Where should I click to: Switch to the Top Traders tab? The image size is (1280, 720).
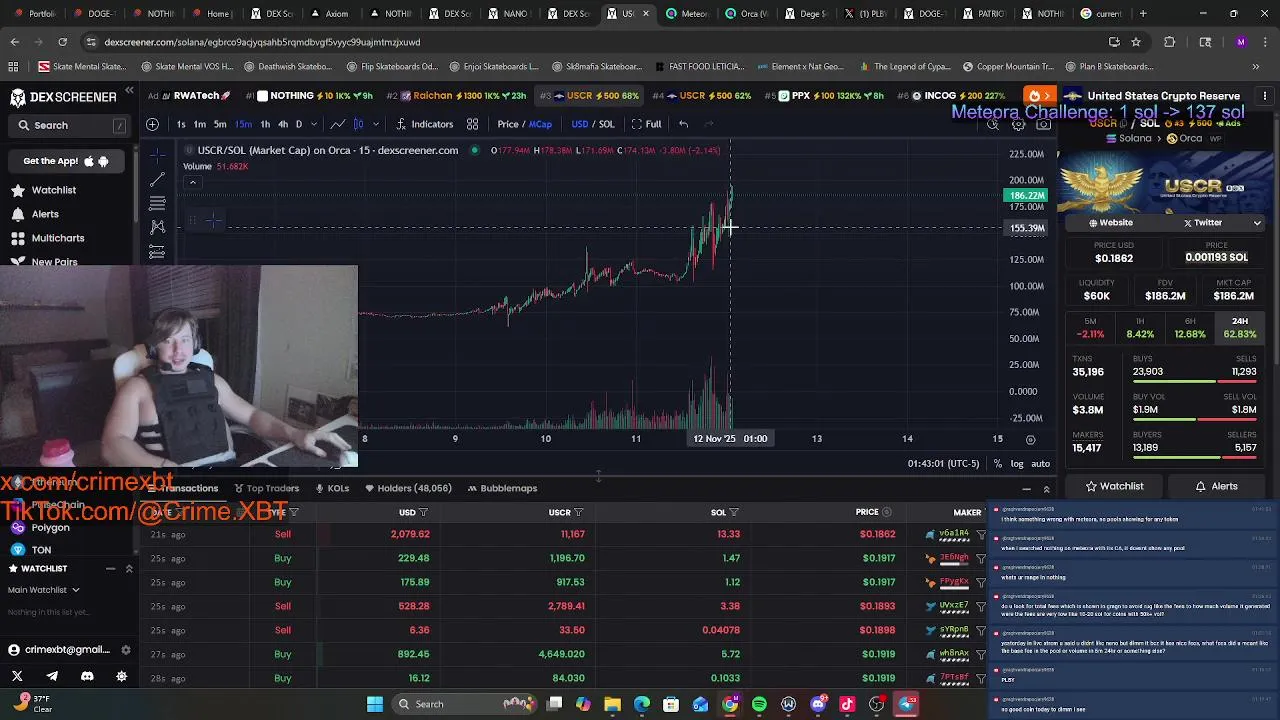click(x=266, y=488)
